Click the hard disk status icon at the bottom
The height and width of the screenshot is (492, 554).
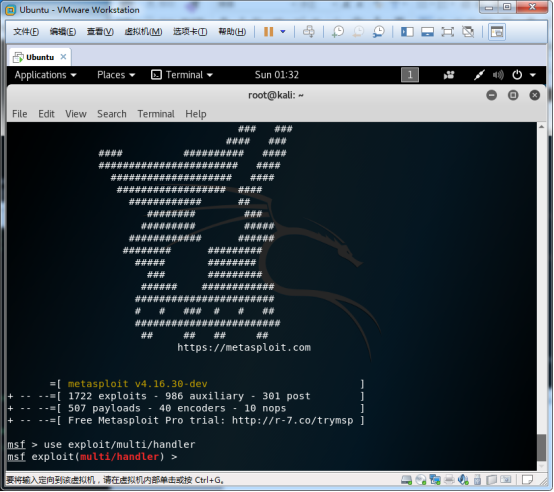[x=406, y=480]
